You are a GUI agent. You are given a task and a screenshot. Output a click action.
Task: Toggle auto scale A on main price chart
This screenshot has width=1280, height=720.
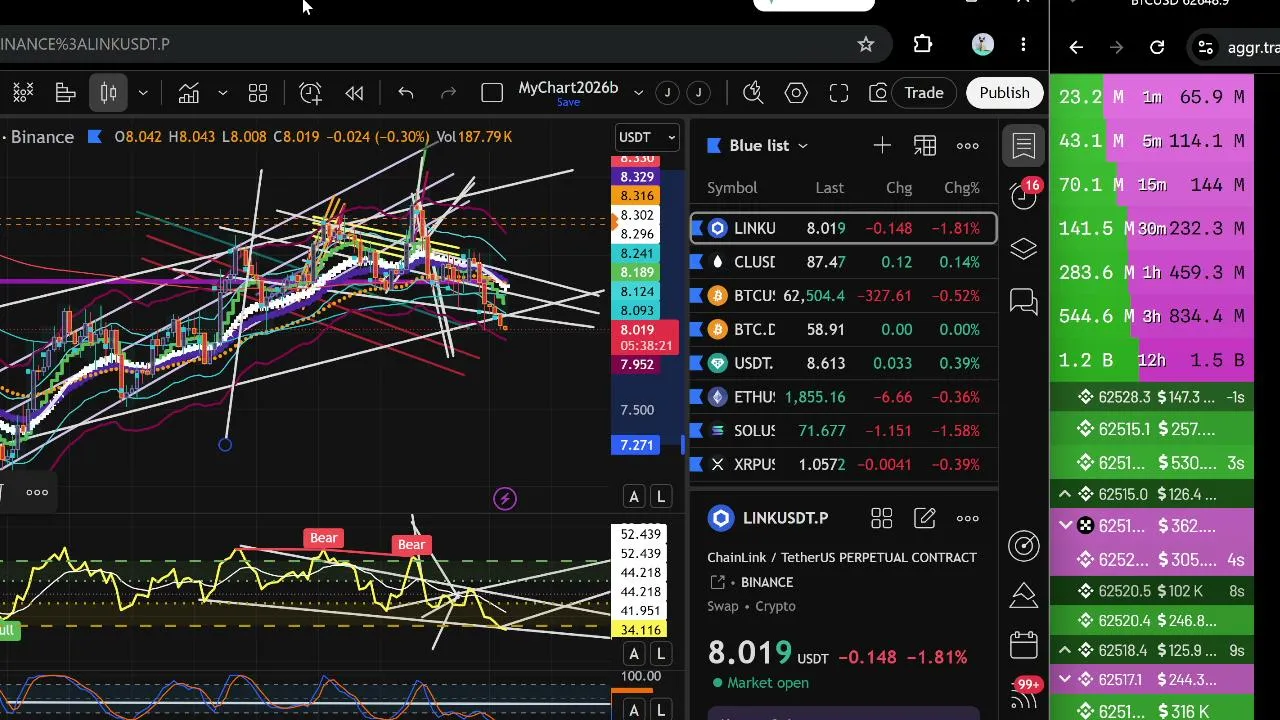coord(633,496)
